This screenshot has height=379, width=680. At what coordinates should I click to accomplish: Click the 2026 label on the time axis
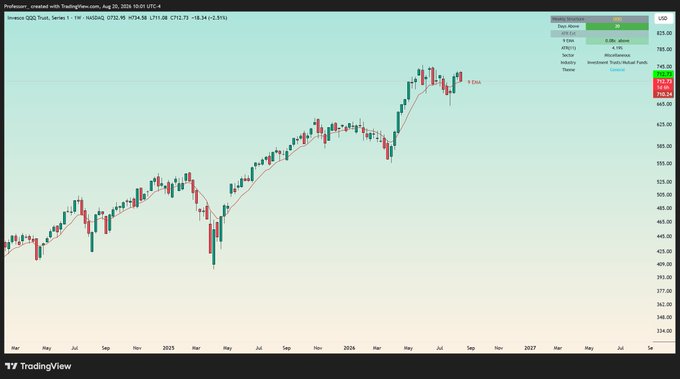(x=349, y=348)
